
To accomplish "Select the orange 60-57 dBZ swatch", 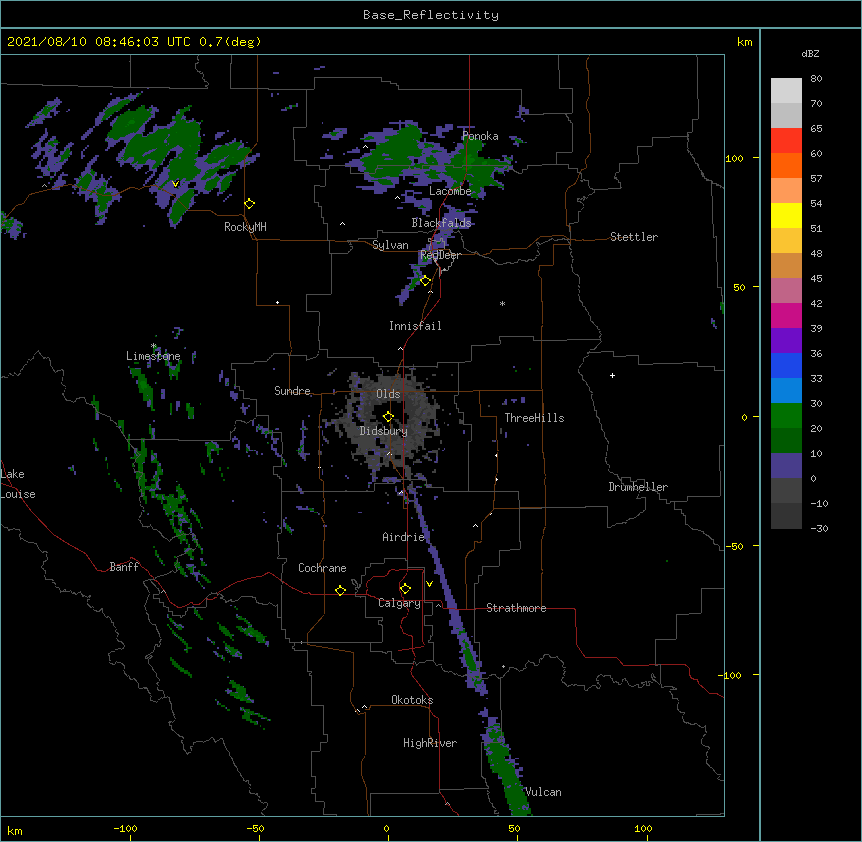I will 786,165.
